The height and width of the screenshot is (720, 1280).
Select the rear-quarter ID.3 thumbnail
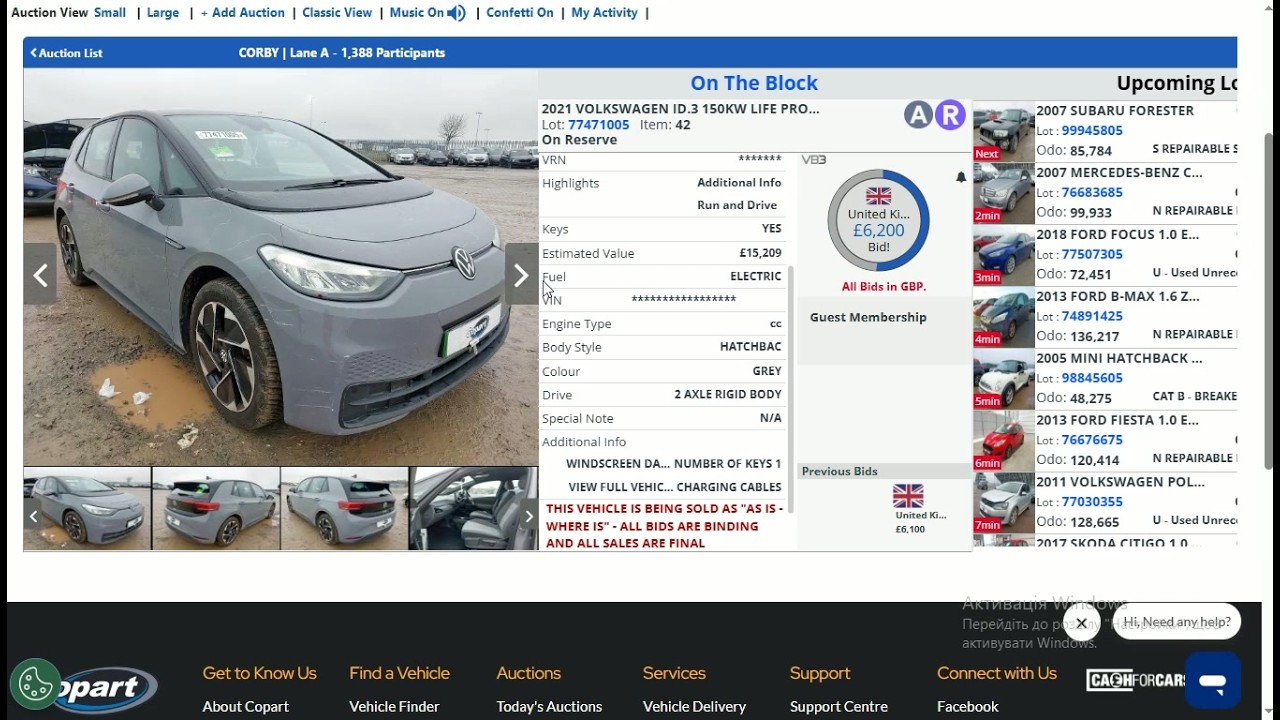pyautogui.click(x=344, y=508)
